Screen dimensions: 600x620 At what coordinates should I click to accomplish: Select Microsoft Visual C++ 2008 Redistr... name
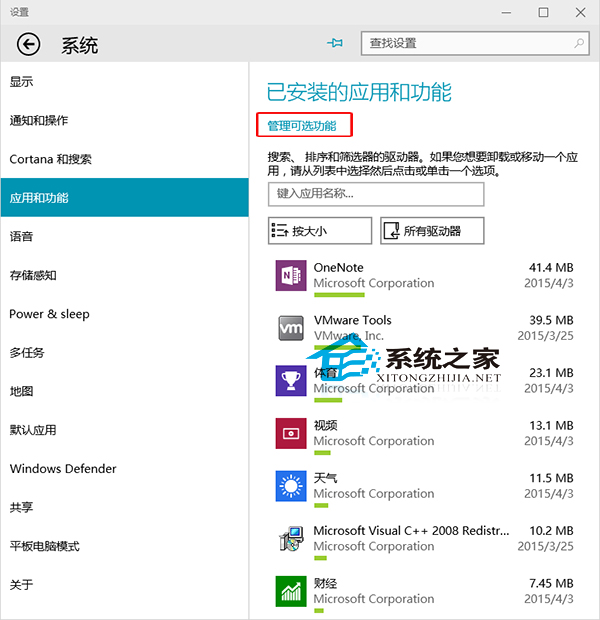click(411, 531)
